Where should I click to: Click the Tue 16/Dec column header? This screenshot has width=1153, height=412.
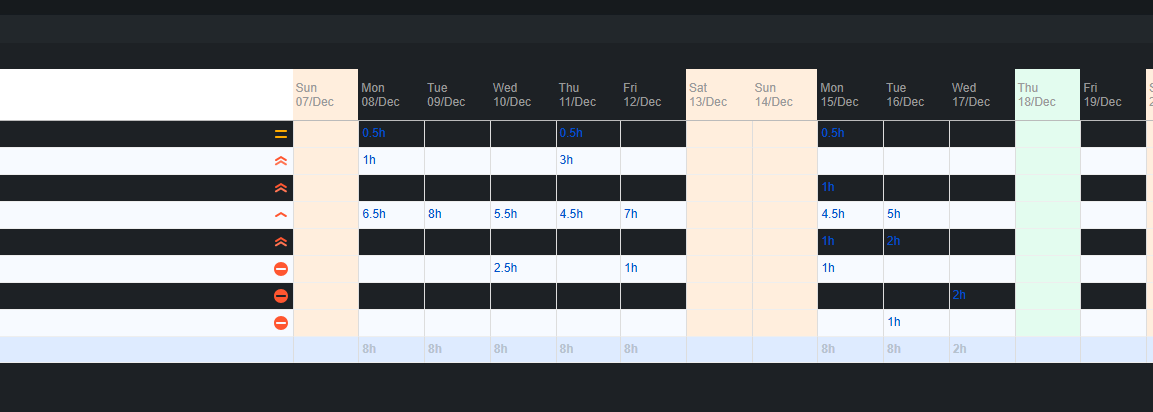[x=916, y=95]
